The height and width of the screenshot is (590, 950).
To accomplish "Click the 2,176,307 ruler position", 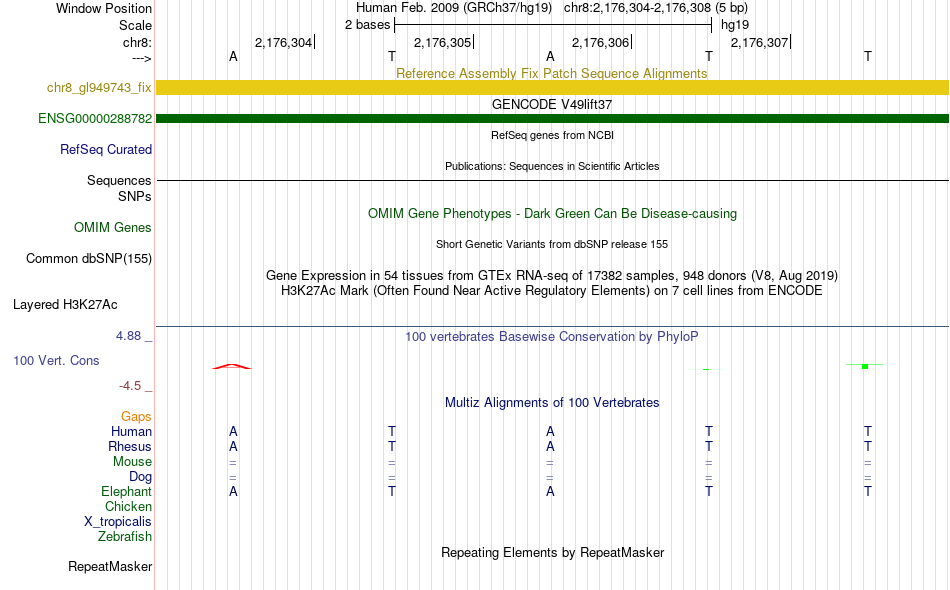I will pos(760,42).
